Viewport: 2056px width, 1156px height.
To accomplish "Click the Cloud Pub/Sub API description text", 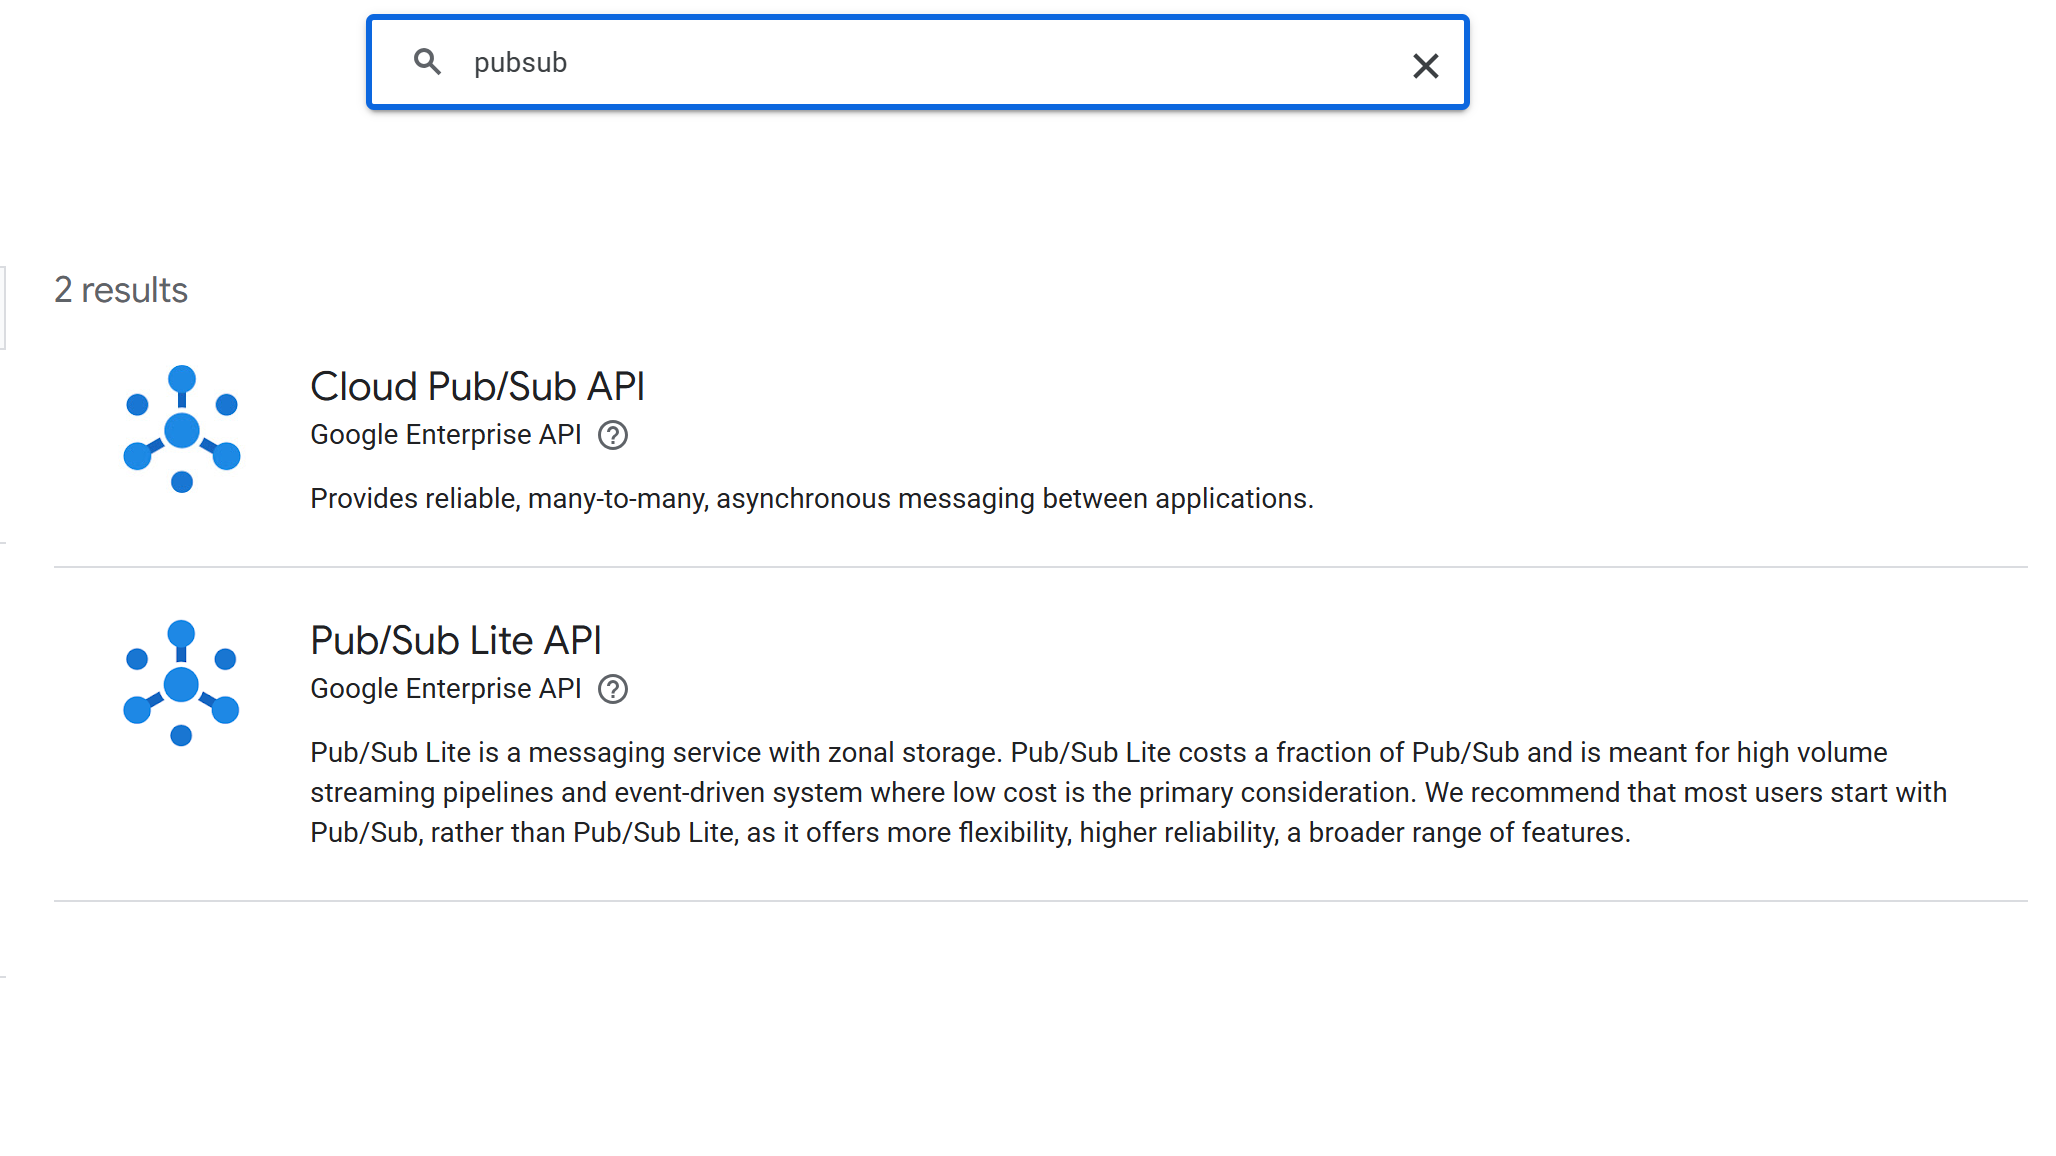I will click(811, 498).
